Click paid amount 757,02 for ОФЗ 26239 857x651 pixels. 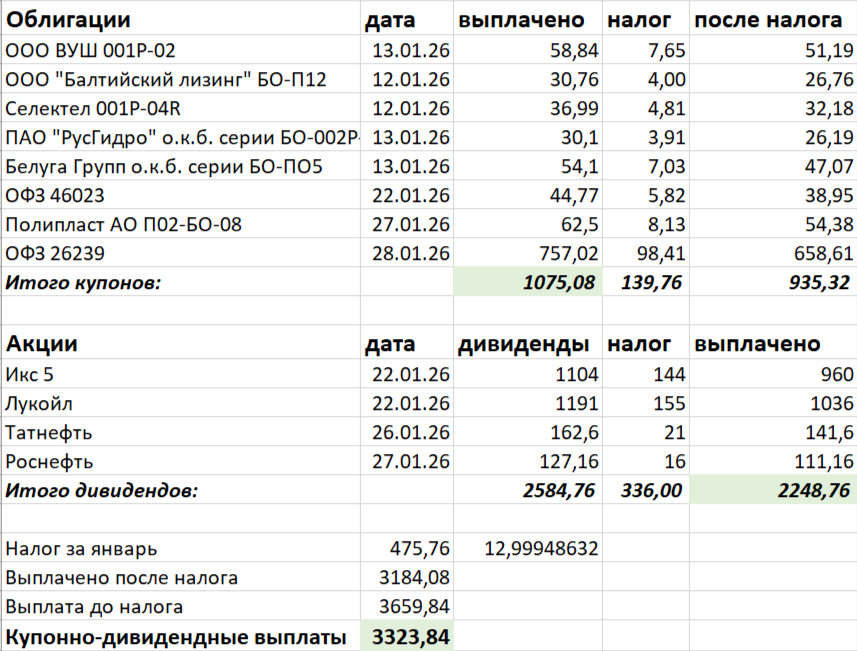tap(528, 253)
